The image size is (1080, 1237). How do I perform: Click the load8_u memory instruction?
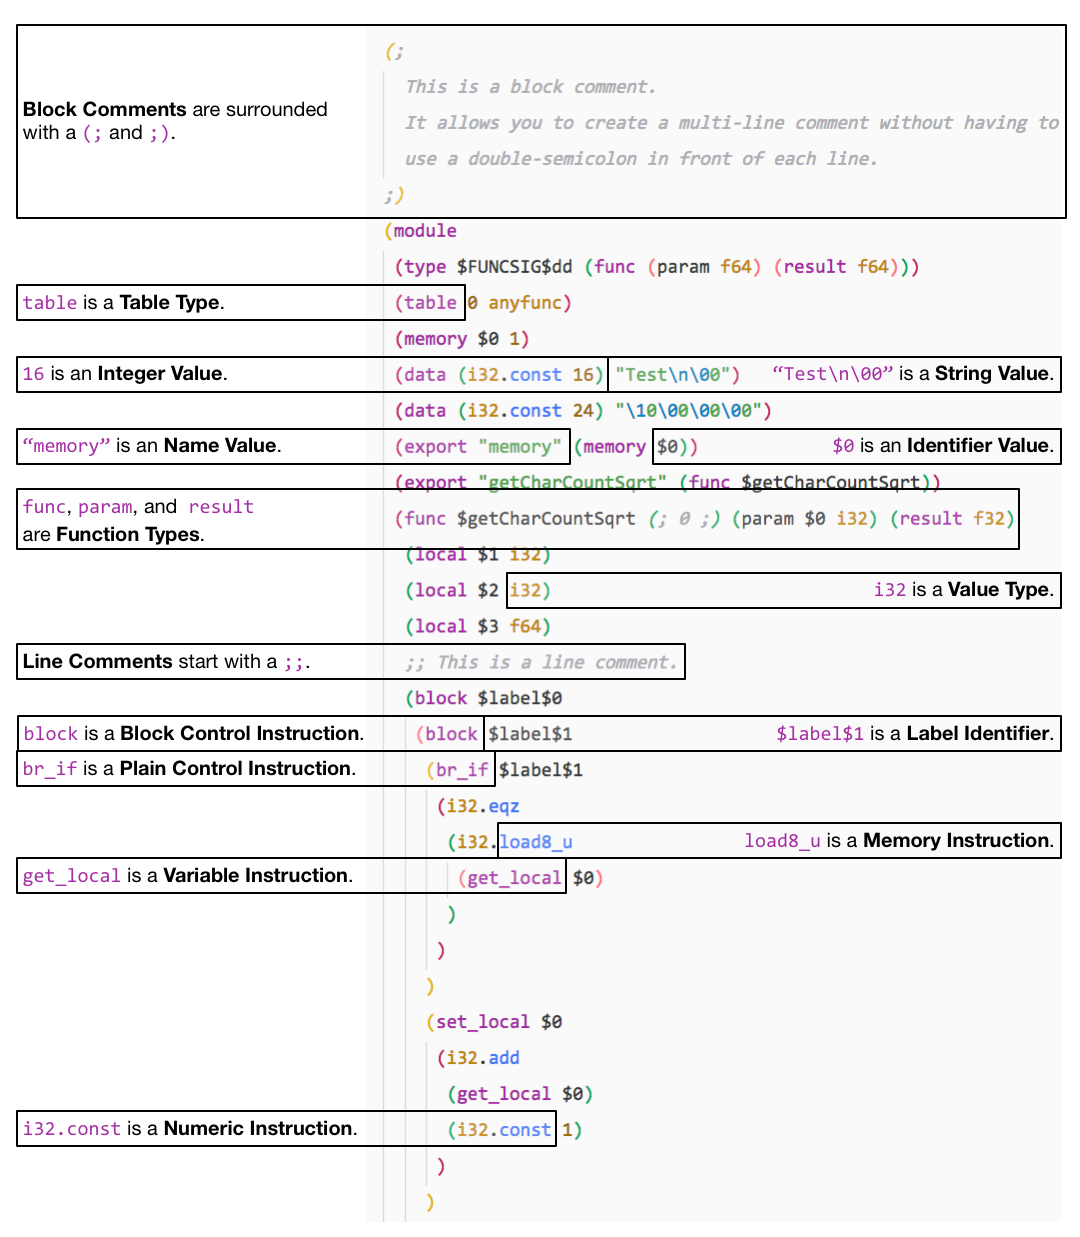pos(535,841)
